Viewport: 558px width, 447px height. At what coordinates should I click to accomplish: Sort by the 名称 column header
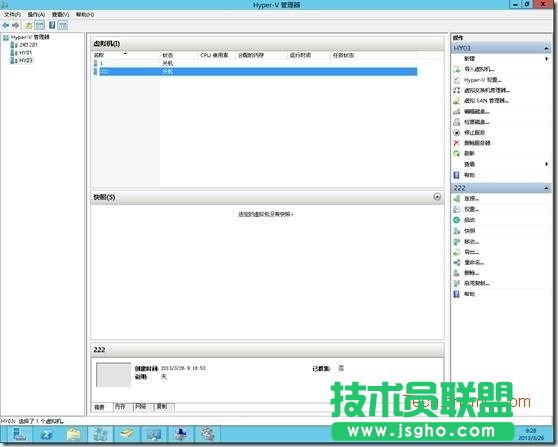125,55
